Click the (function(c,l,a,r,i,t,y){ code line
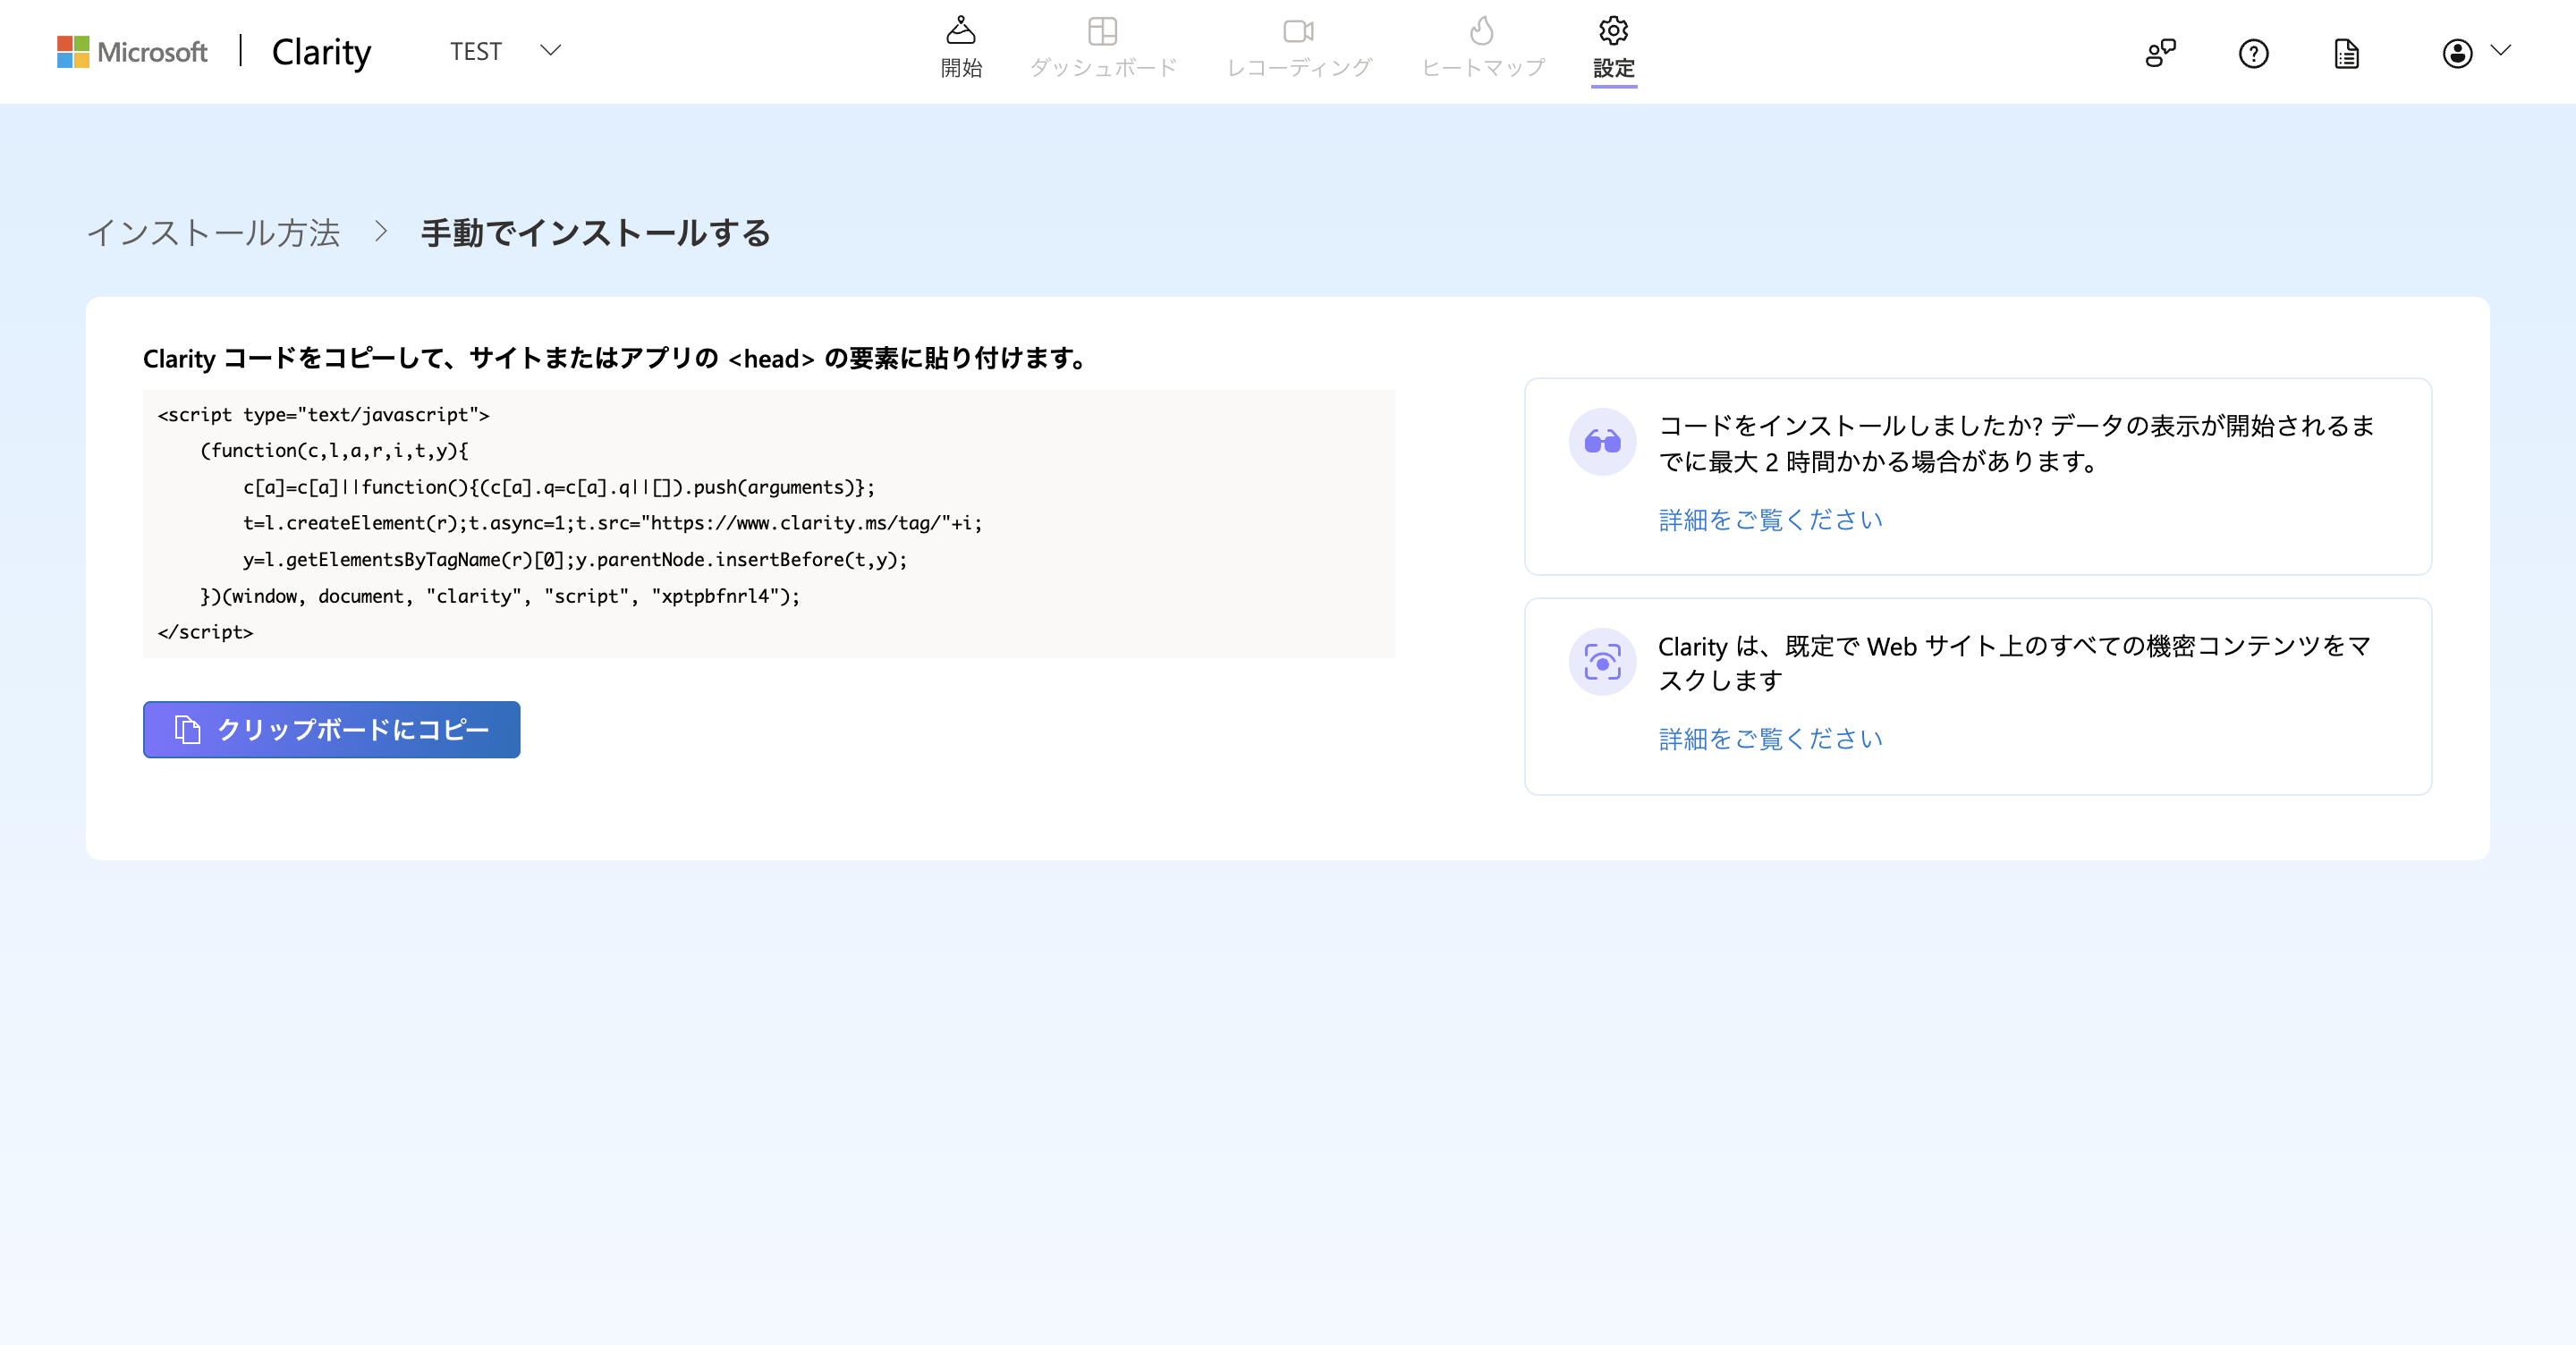 point(334,450)
